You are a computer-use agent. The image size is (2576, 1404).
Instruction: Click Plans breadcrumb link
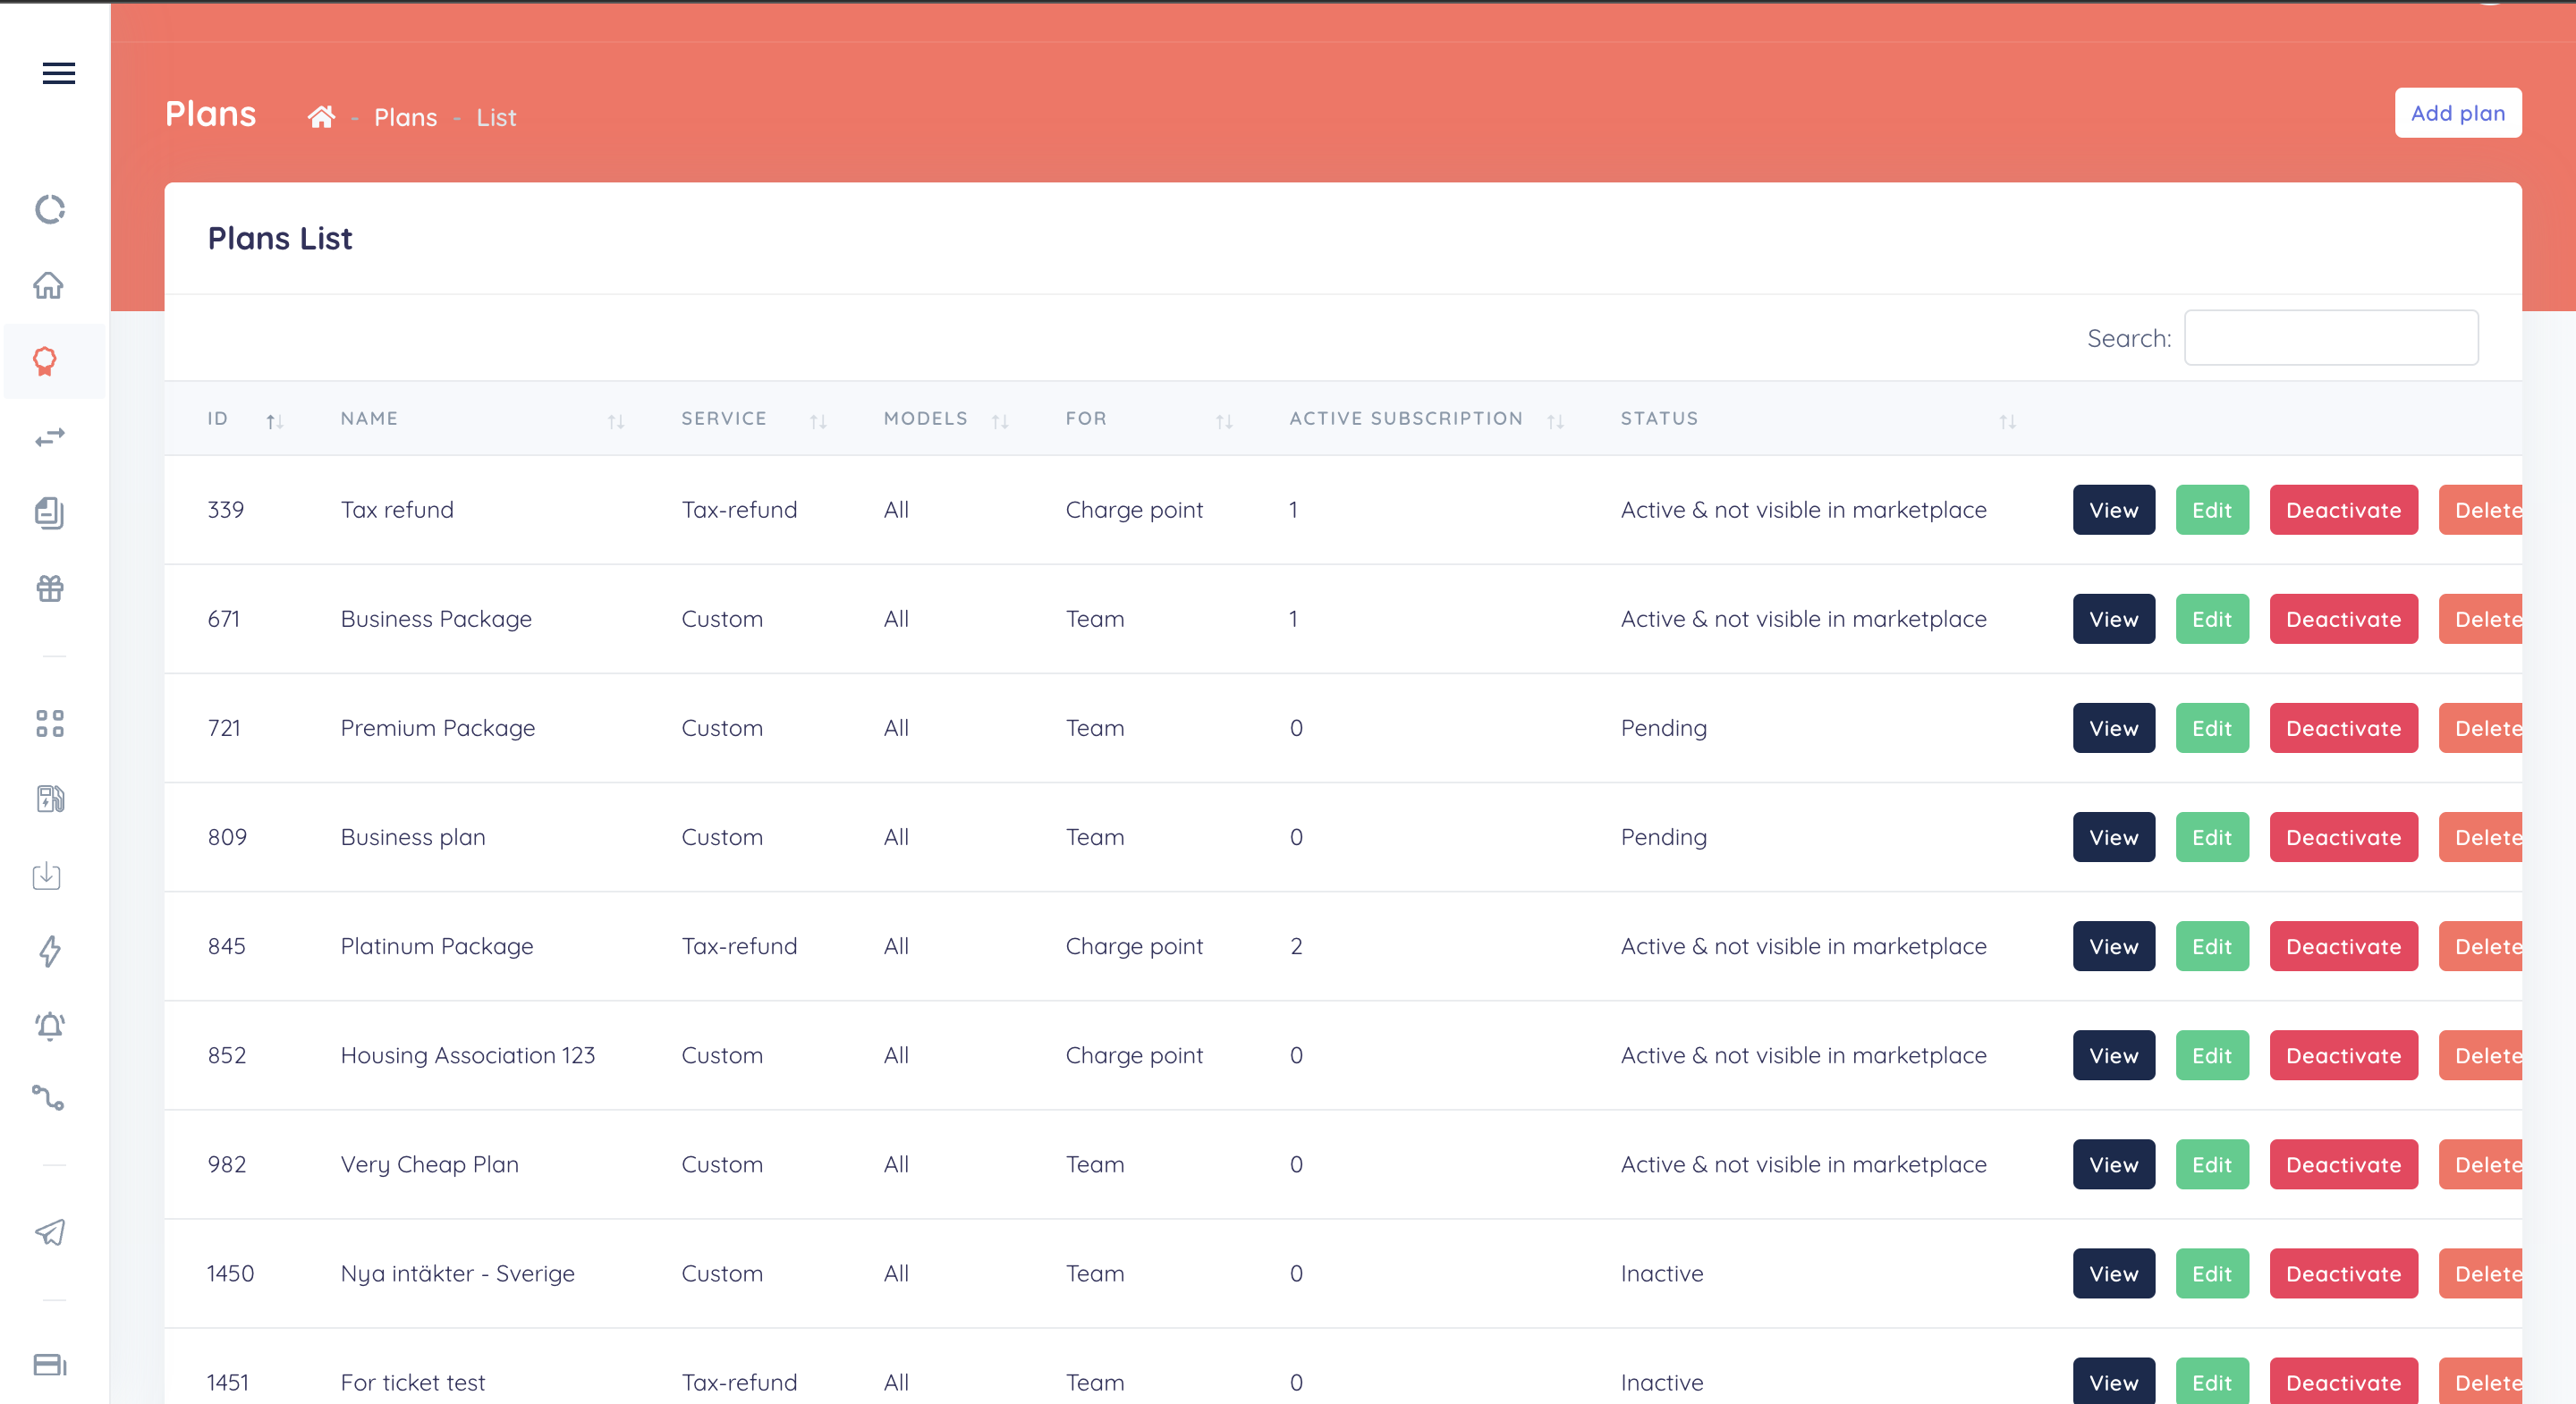[x=405, y=117]
